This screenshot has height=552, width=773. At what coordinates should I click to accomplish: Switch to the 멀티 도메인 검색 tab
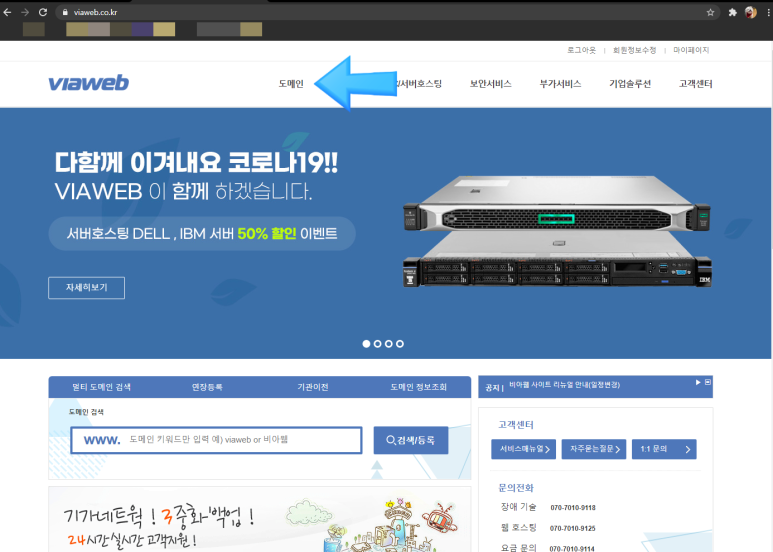102,387
